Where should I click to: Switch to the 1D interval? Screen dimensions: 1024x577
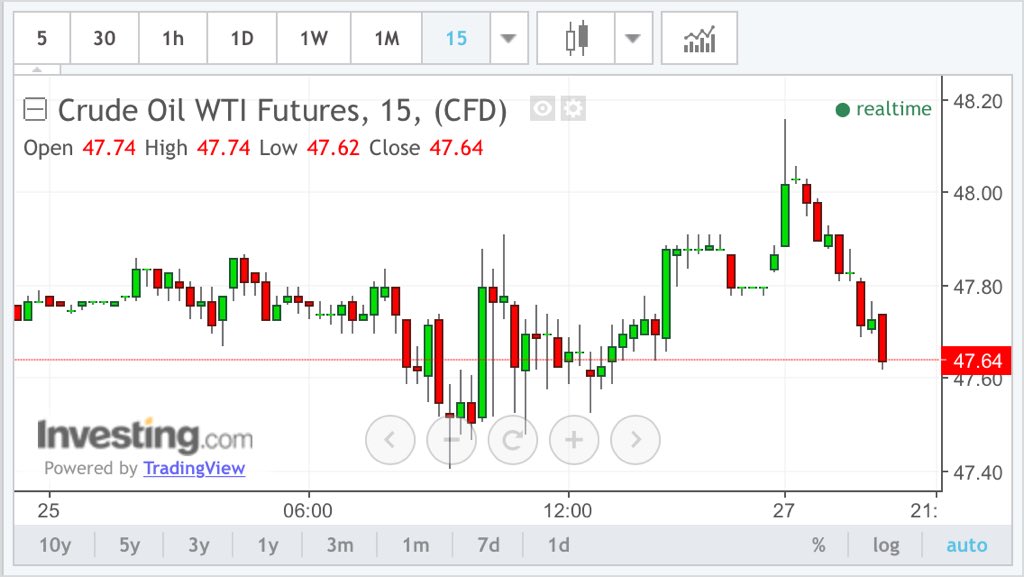click(242, 39)
